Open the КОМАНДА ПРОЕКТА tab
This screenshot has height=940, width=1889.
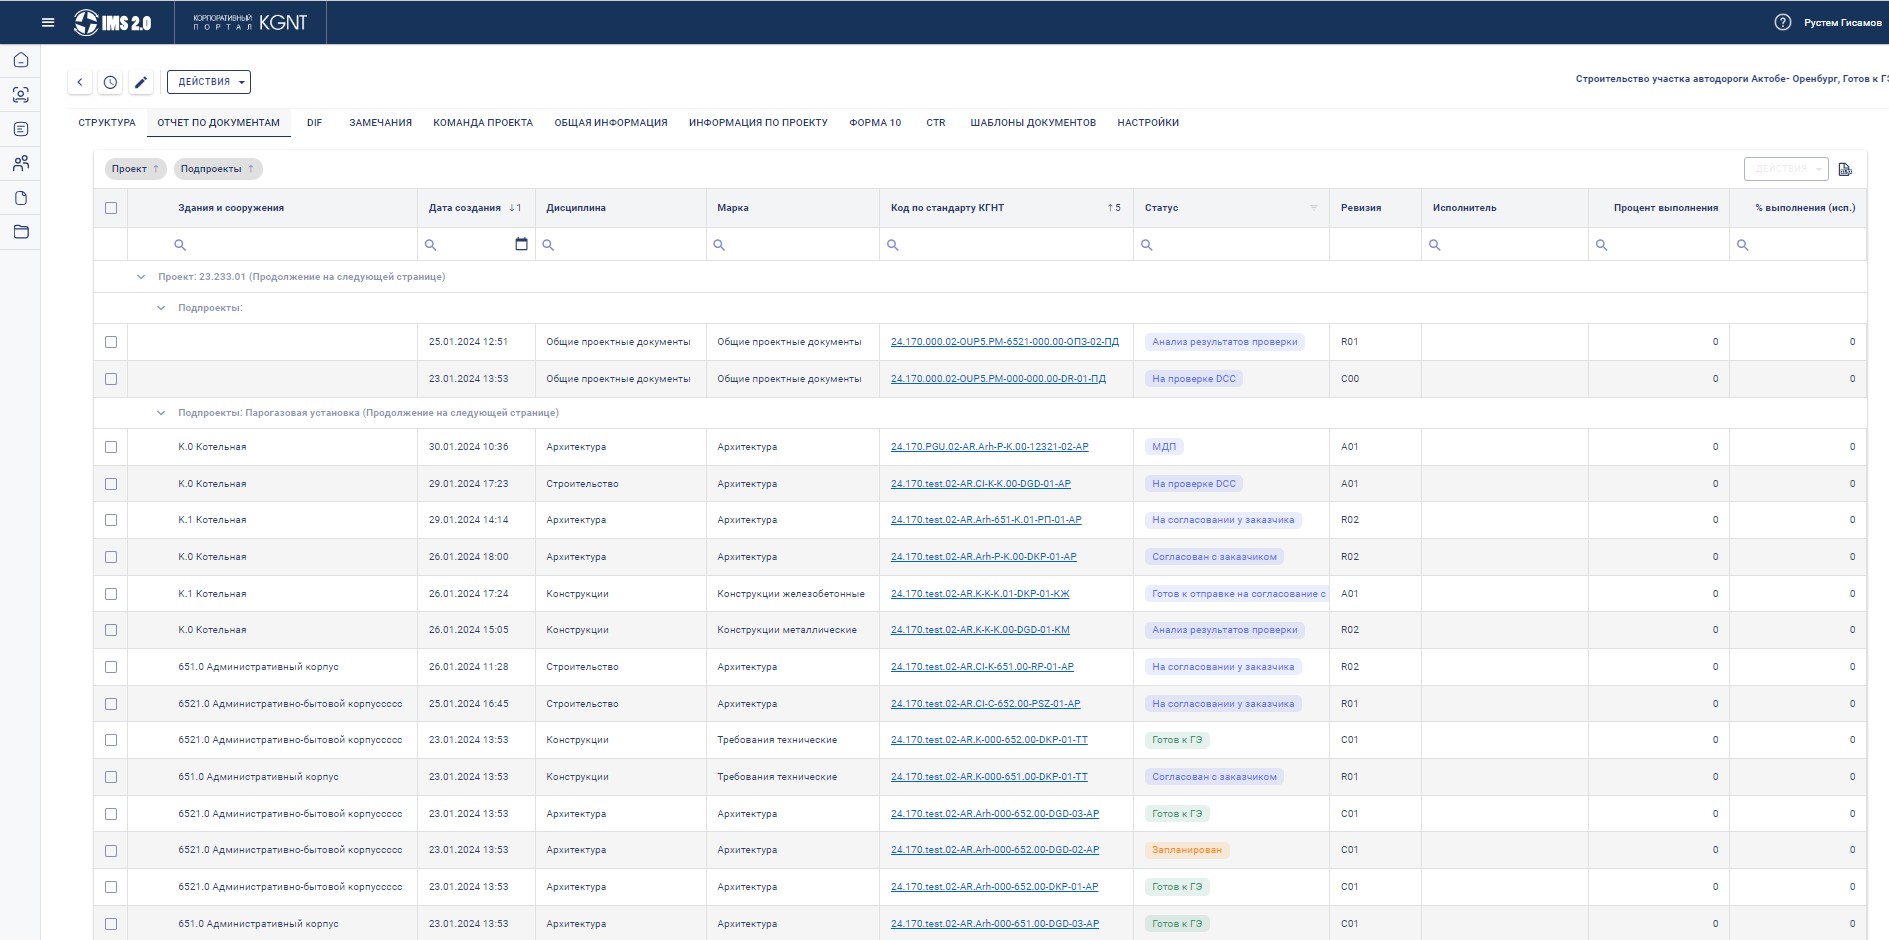[483, 123]
